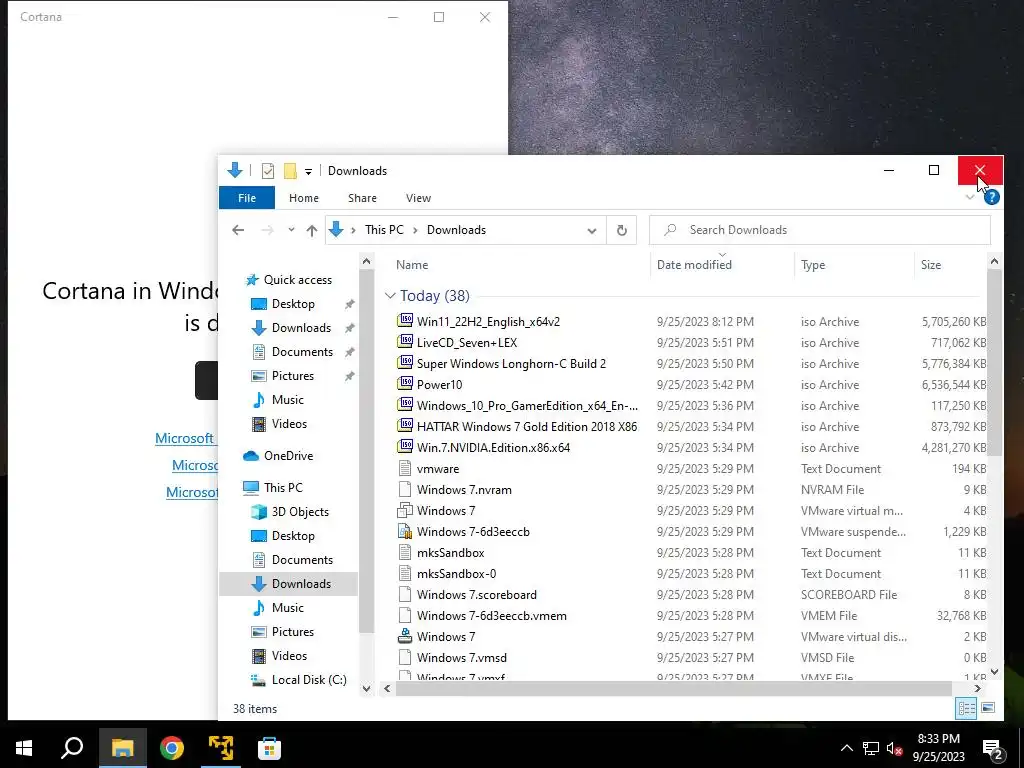Switch to large thumbnails view icon
1024x768 pixels.
click(x=988, y=708)
